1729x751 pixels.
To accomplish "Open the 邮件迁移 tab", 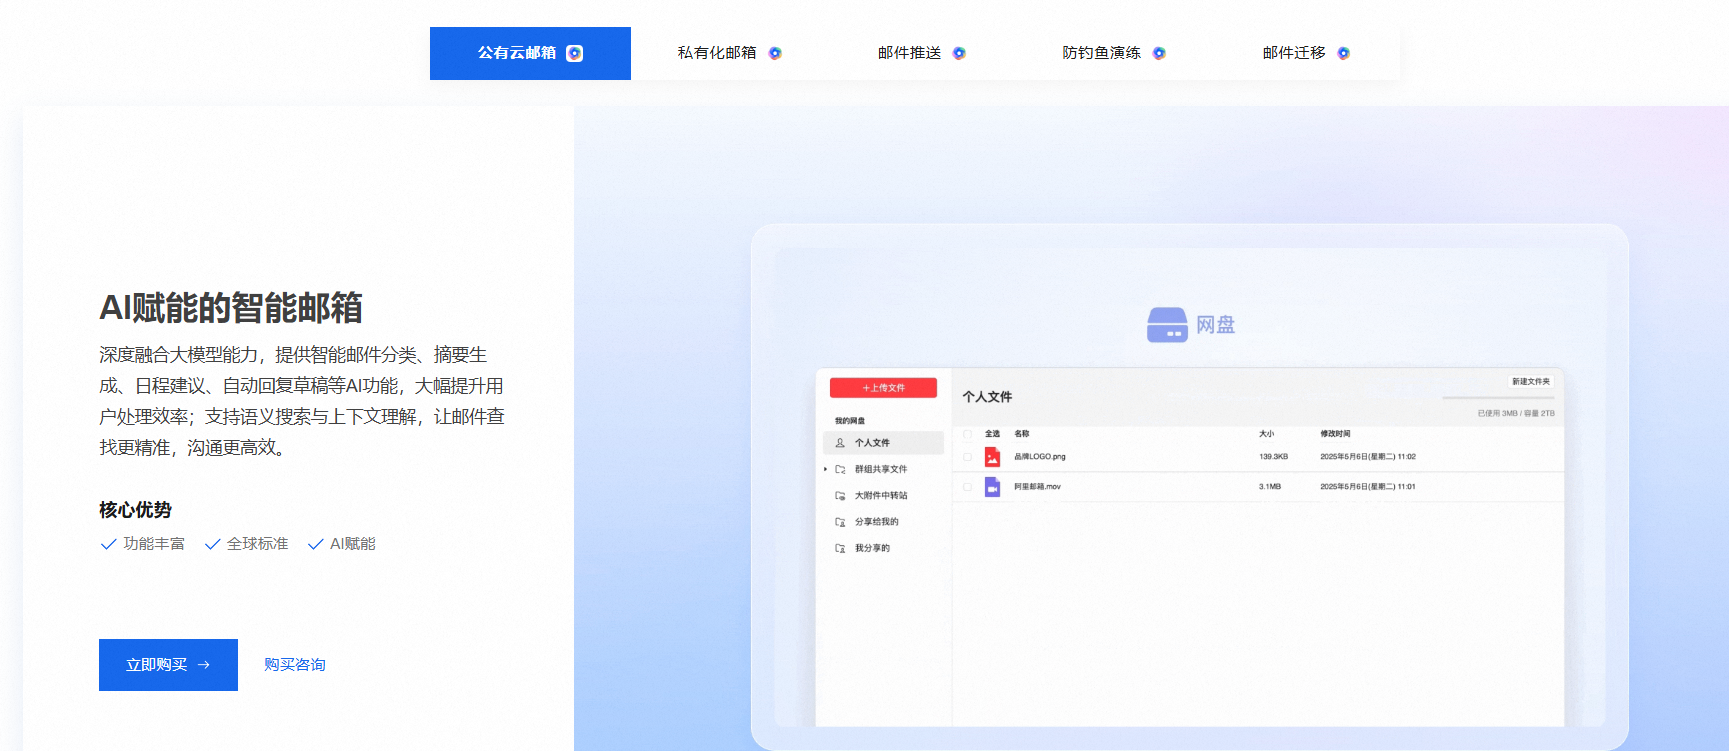I will point(1305,53).
